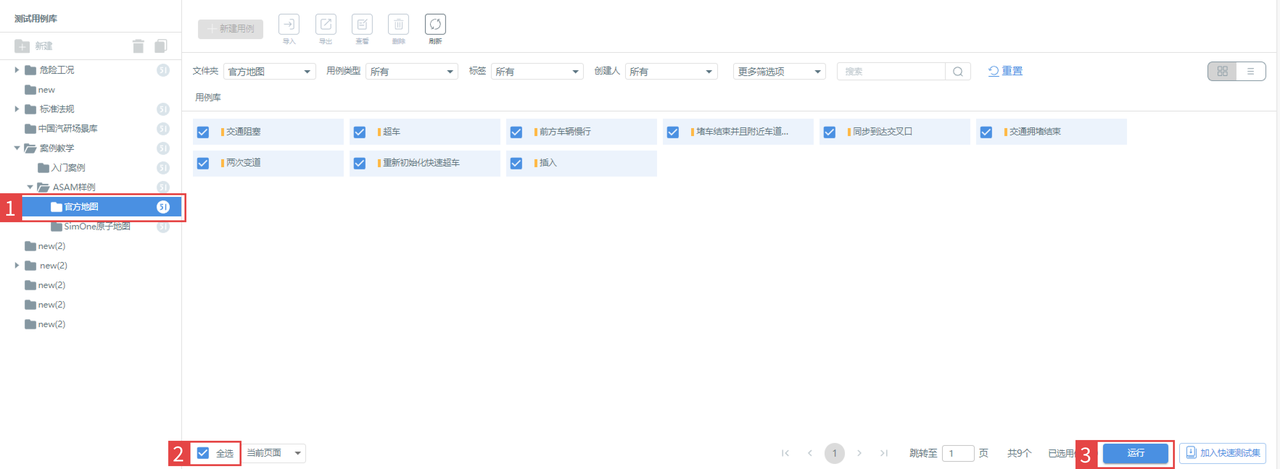The width and height of the screenshot is (1280, 469).
Task: Open the 更多筛选项 dropdown
Action: click(x=779, y=72)
